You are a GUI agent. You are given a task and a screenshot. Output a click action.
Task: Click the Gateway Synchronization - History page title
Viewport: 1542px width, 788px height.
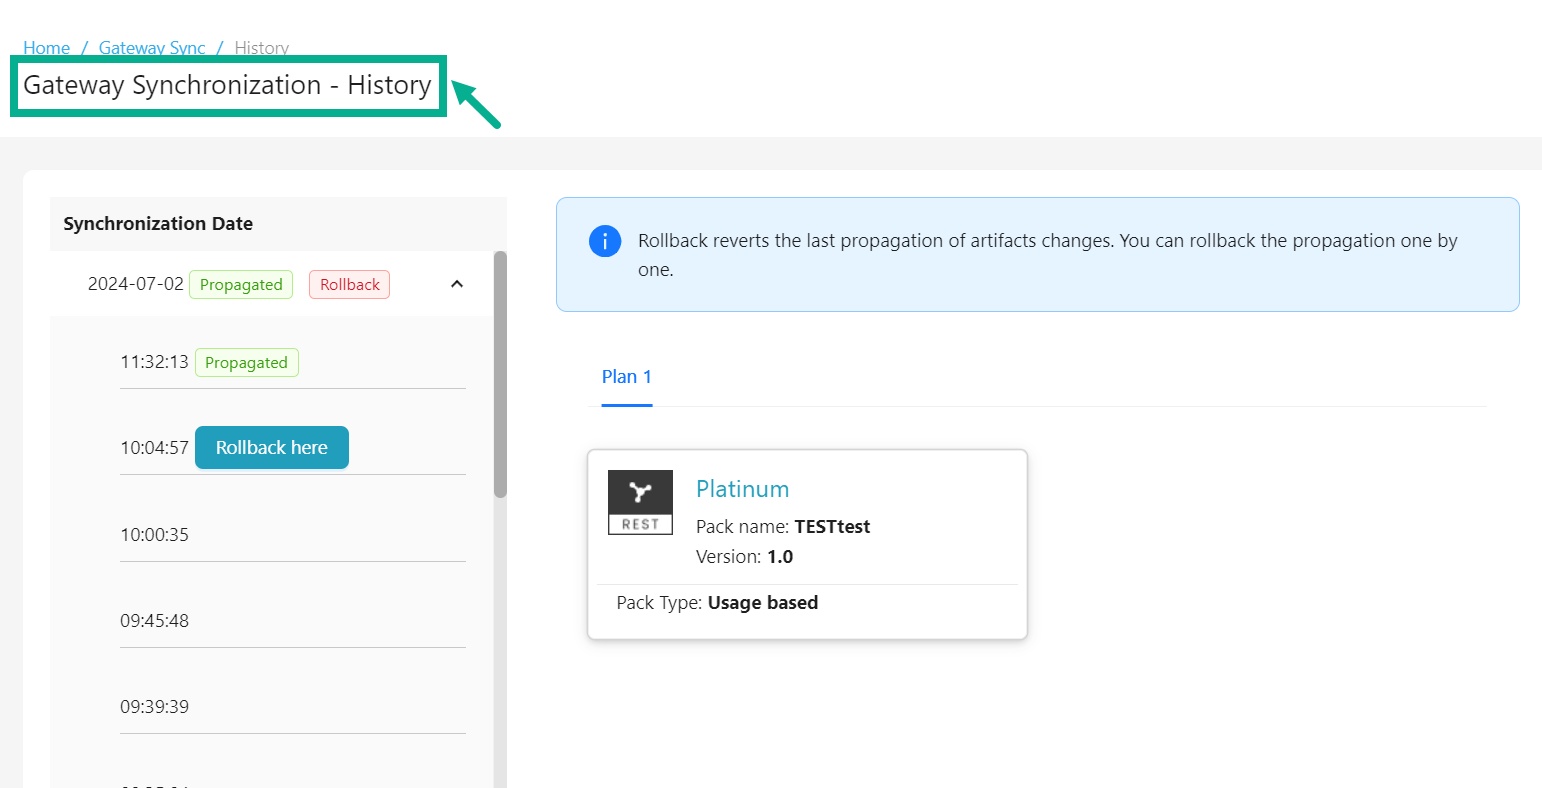pyautogui.click(x=227, y=86)
